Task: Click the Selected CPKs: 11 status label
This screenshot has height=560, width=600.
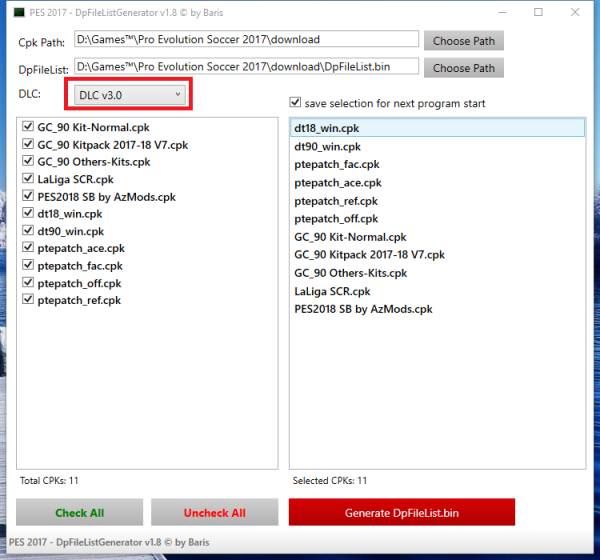Action: tap(330, 480)
